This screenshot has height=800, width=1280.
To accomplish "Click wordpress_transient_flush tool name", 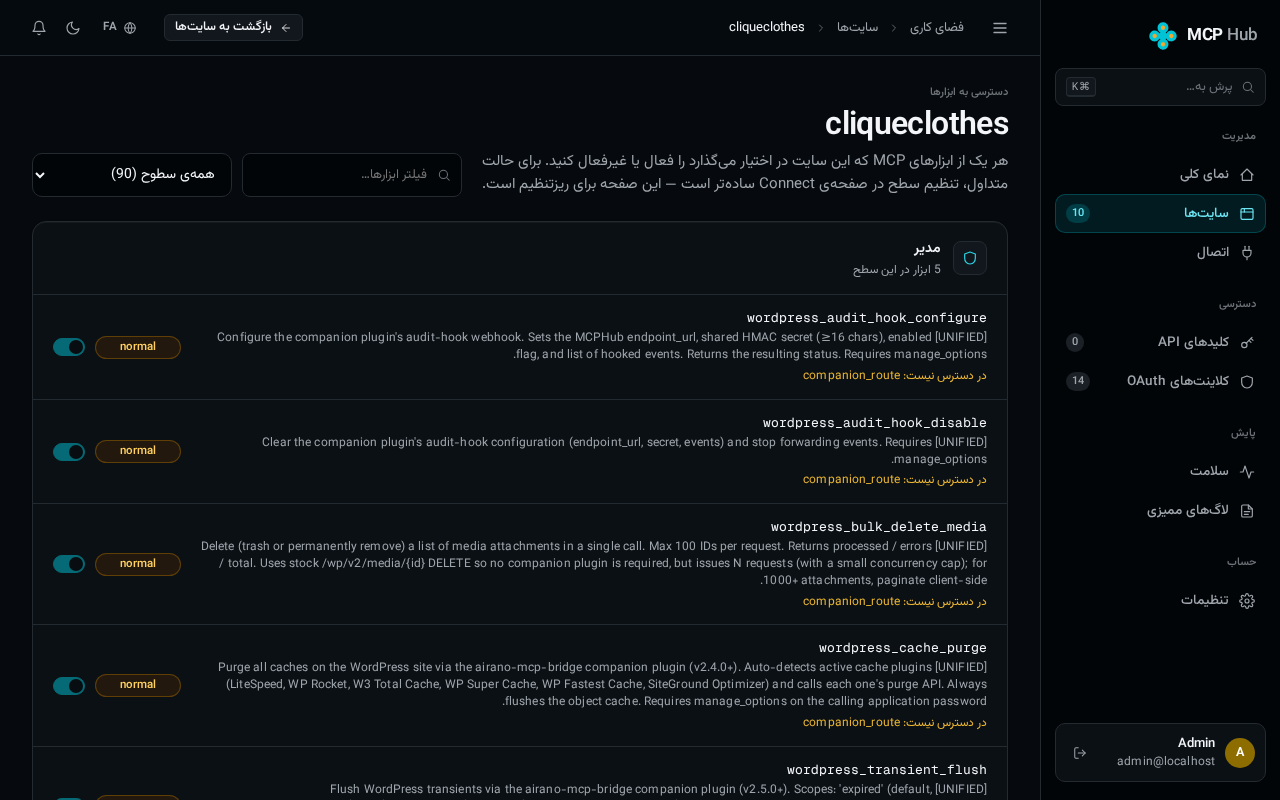I will click(887, 770).
